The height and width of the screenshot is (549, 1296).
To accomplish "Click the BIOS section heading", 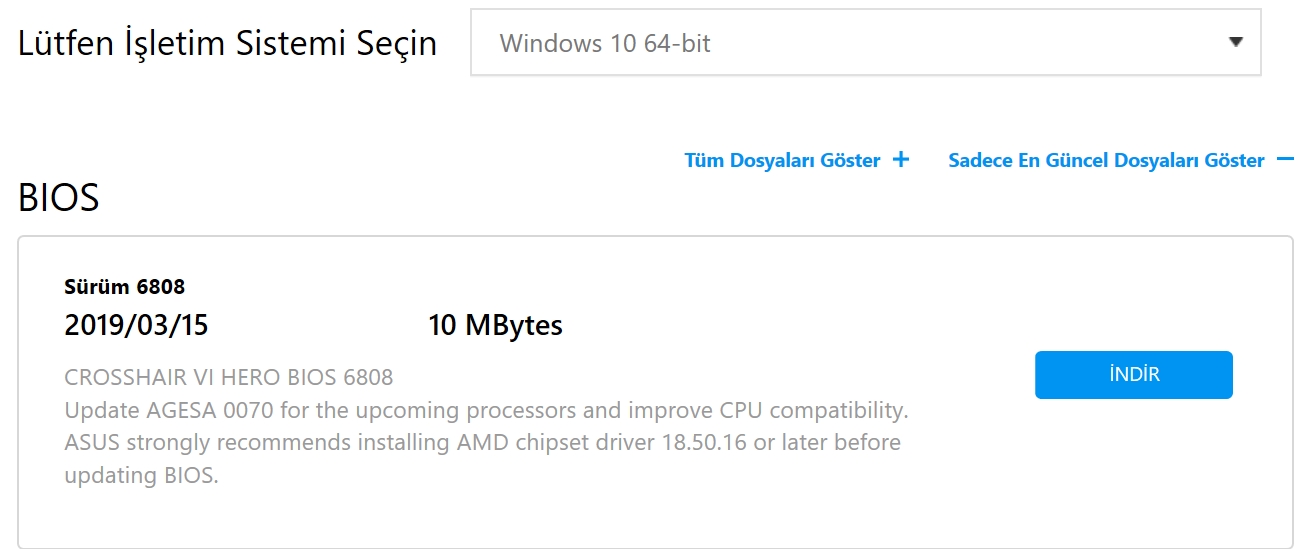I will click(x=59, y=198).
